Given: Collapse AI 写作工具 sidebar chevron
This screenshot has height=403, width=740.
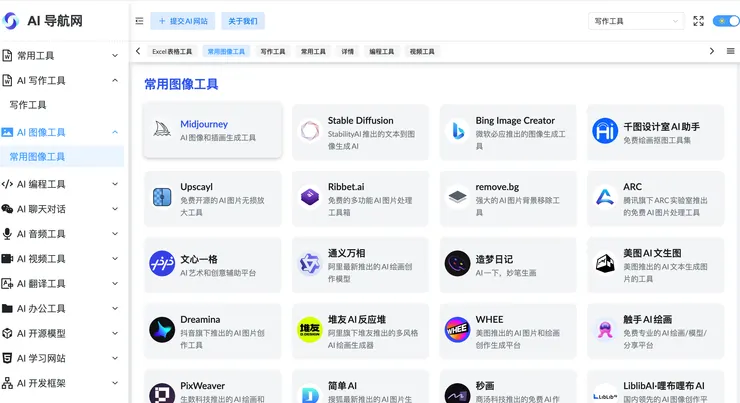Looking at the screenshot, I should (115, 80).
